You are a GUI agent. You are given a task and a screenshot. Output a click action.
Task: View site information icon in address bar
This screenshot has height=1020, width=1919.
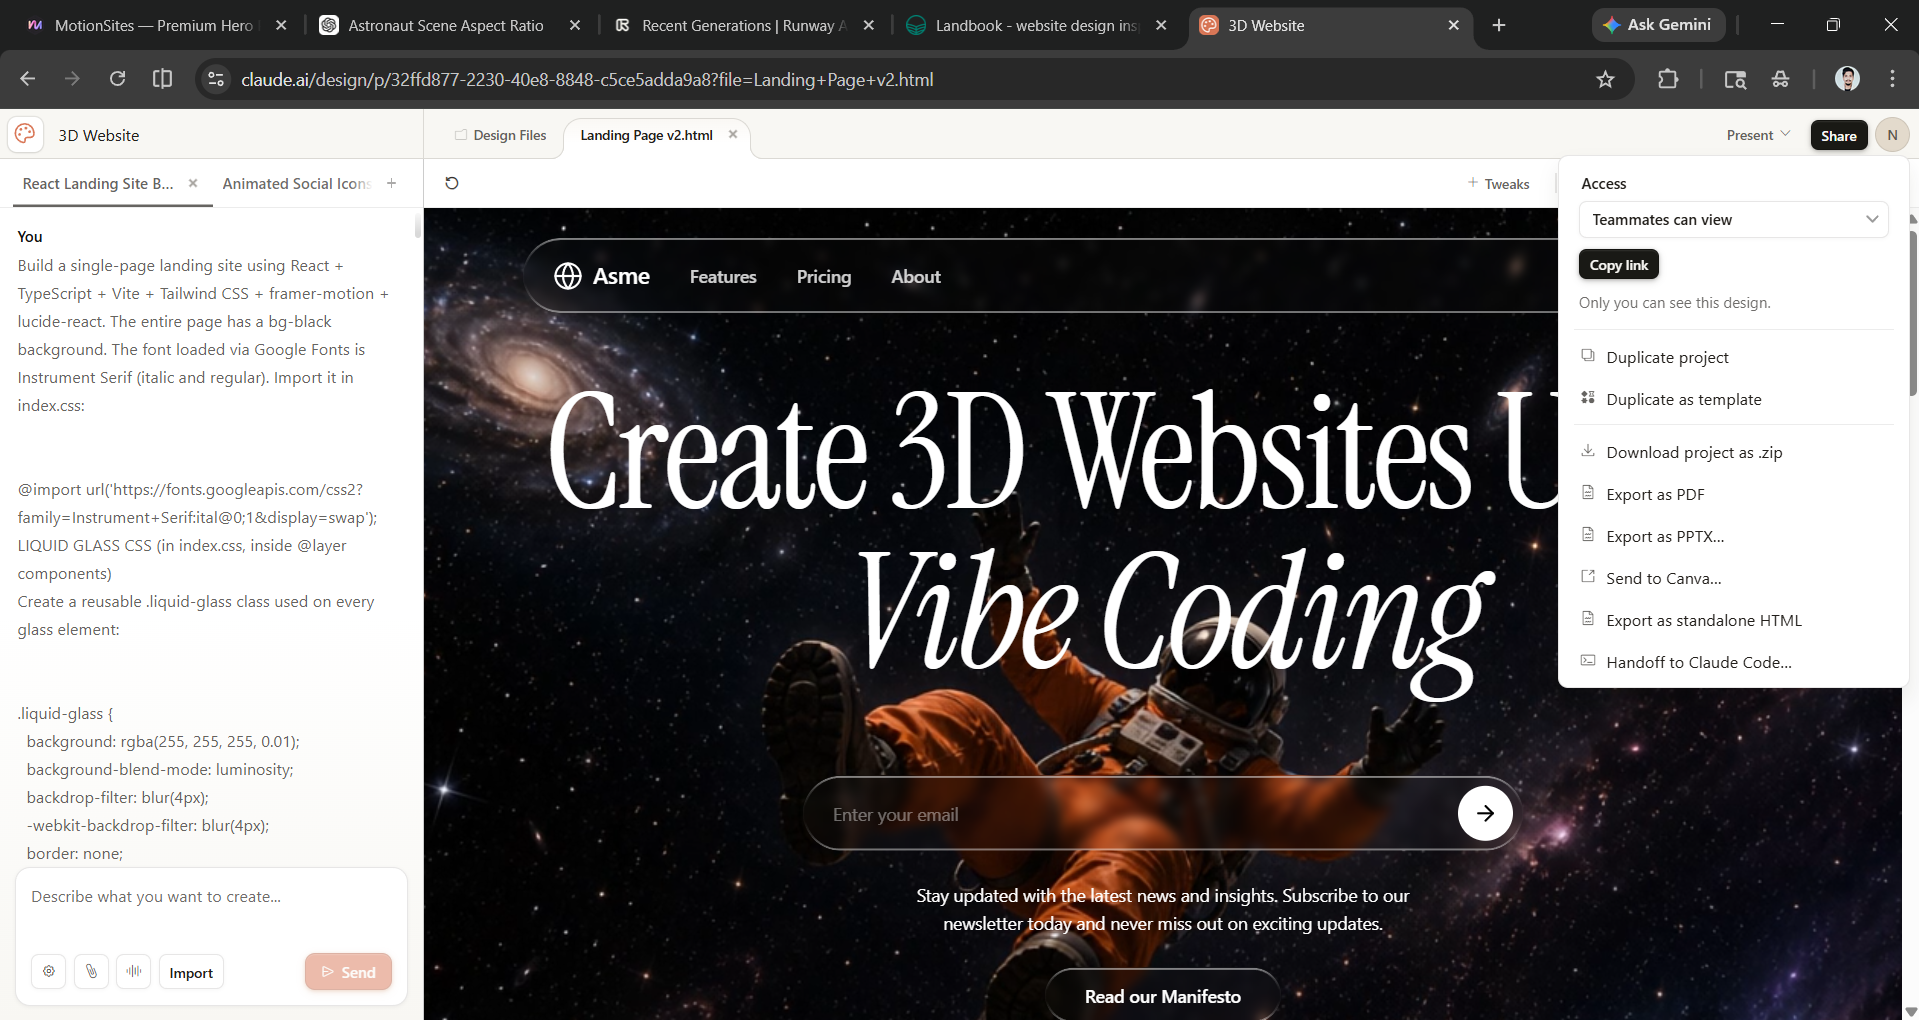tap(216, 79)
